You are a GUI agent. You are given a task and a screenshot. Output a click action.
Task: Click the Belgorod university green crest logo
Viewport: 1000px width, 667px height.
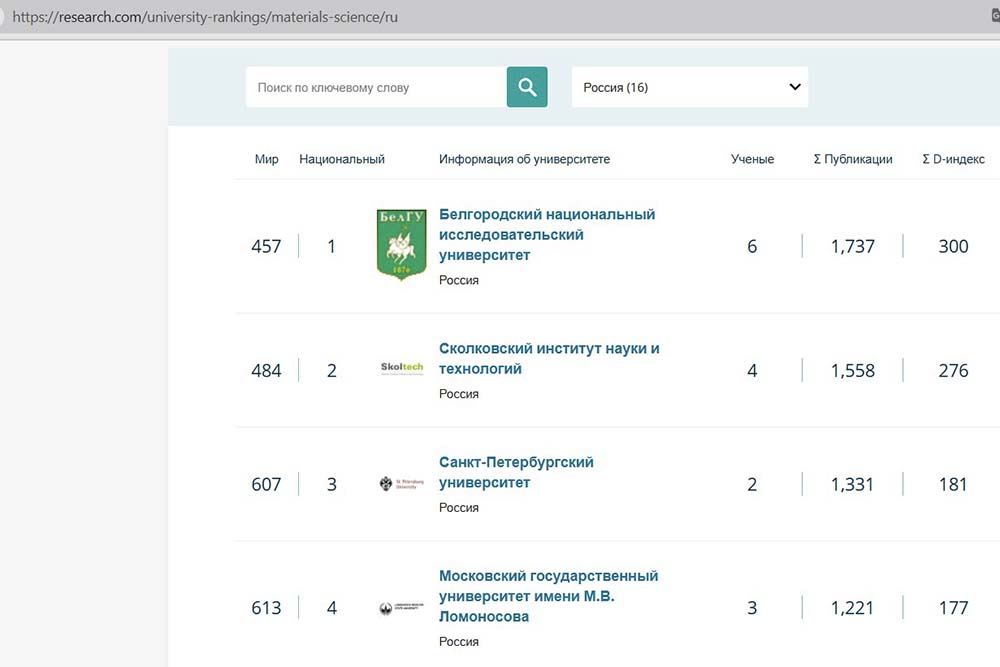pyautogui.click(x=401, y=245)
